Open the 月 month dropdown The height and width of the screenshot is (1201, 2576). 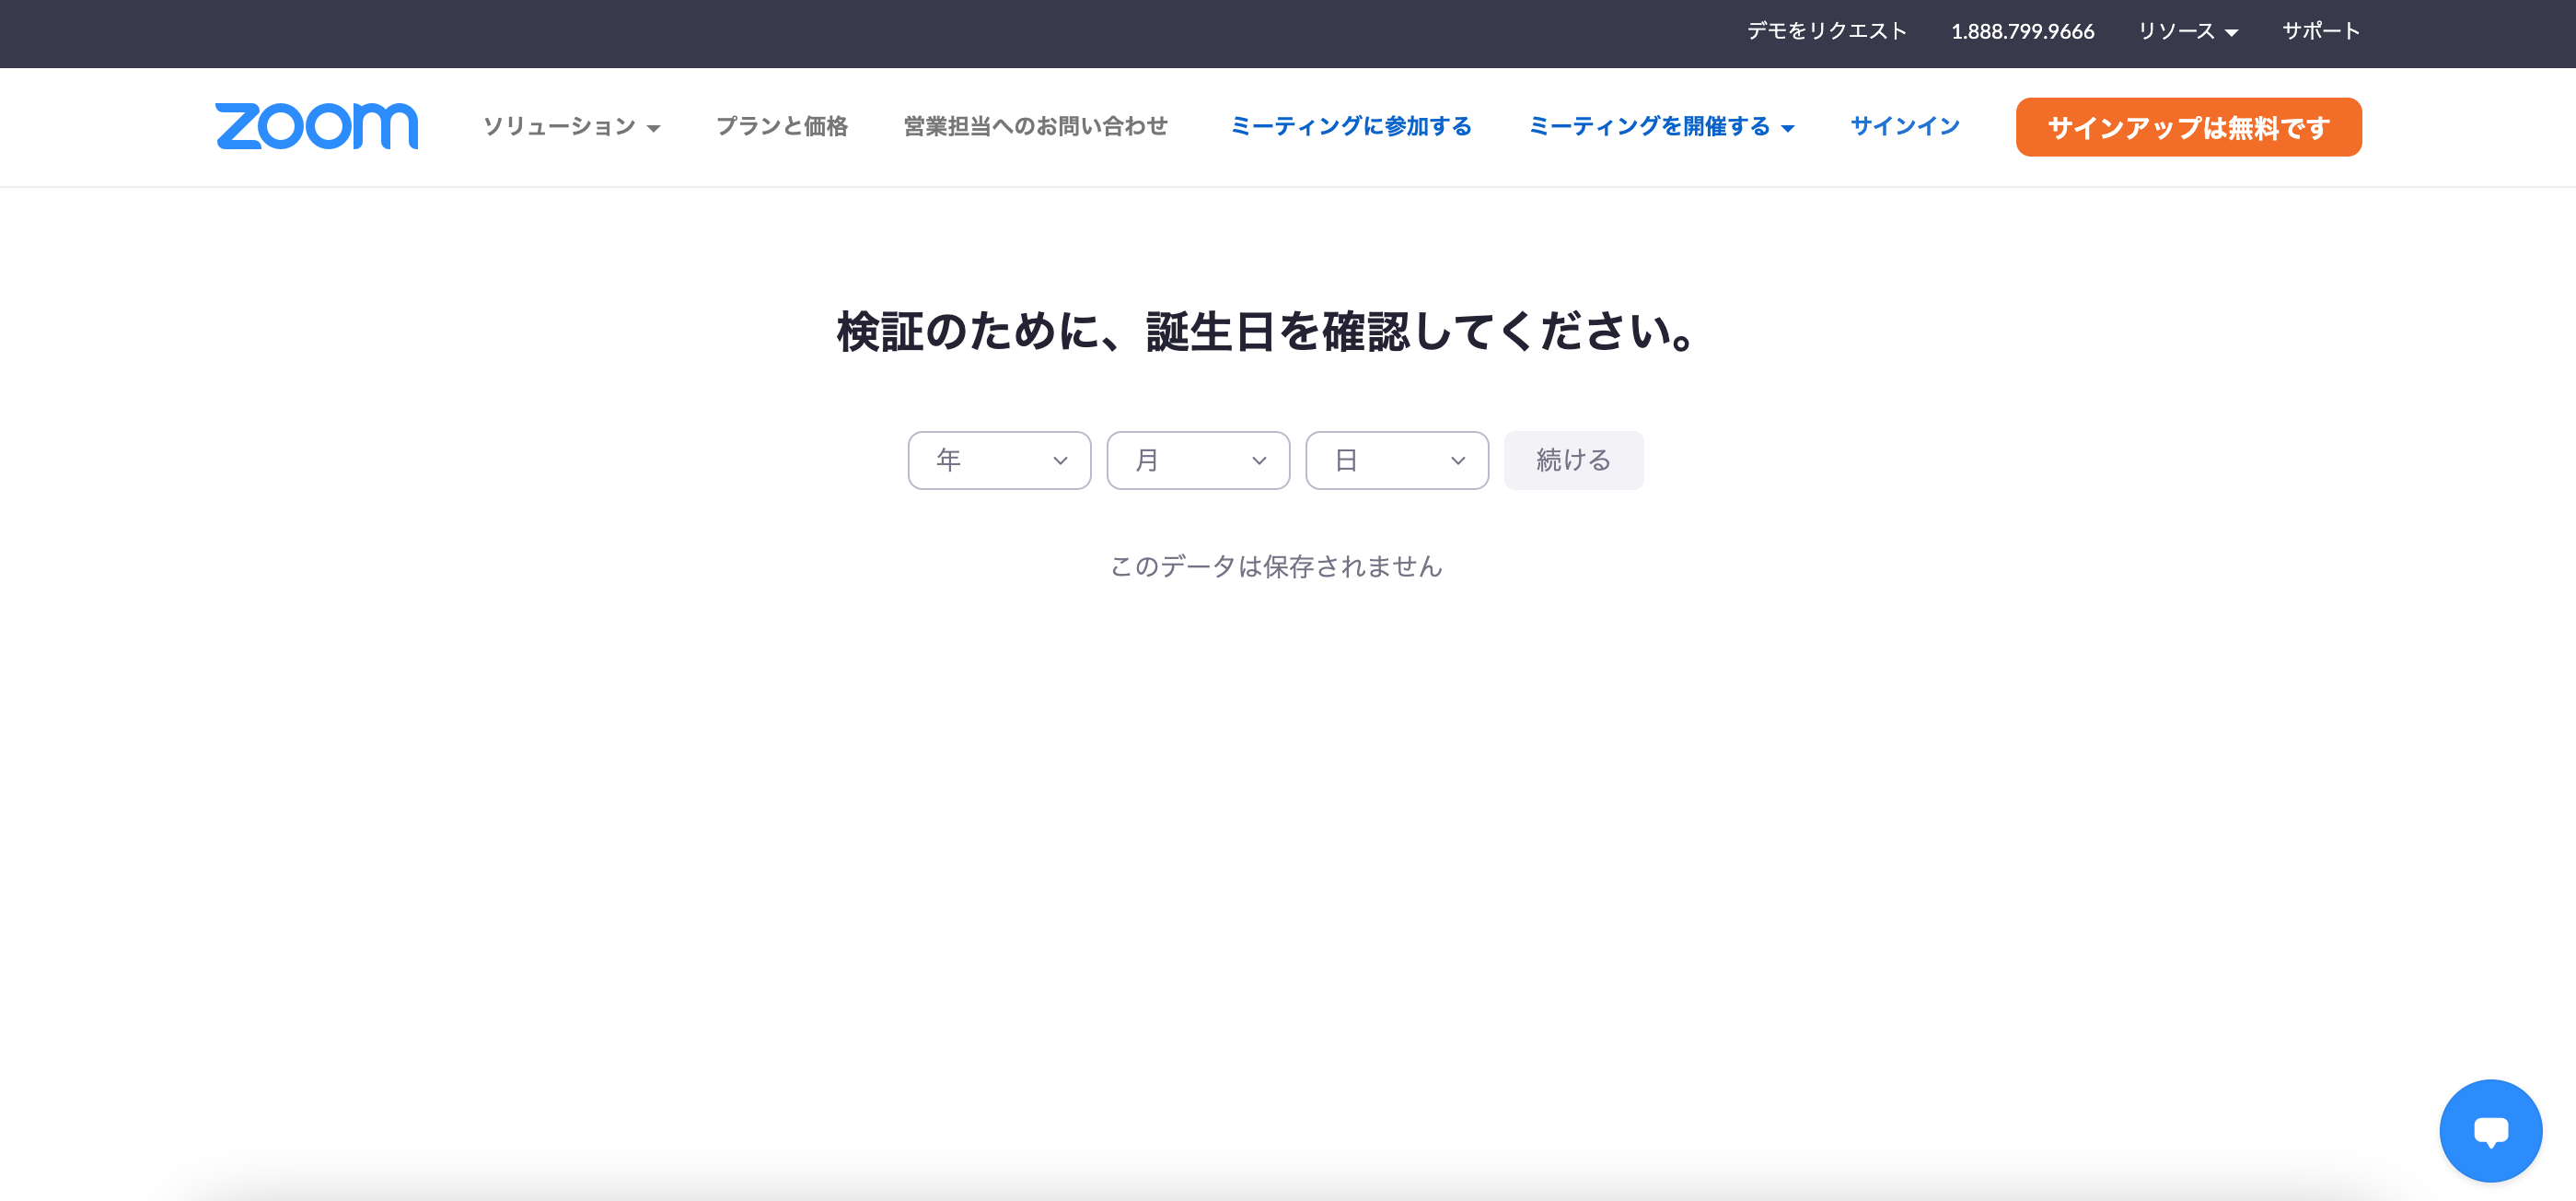click(1198, 460)
